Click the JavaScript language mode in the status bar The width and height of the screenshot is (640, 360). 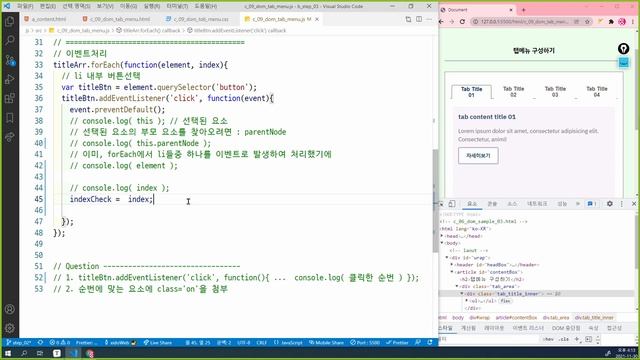[291, 342]
